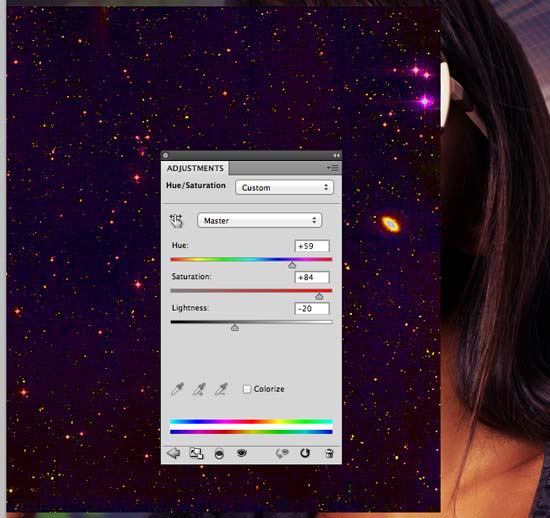The width and height of the screenshot is (550, 518).
Task: Select the eyedropper tool
Action: click(x=177, y=389)
